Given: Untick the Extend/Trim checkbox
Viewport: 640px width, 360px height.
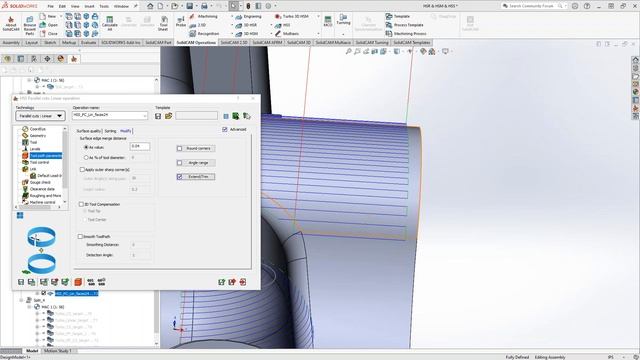Looking at the screenshot, I should 180,177.
